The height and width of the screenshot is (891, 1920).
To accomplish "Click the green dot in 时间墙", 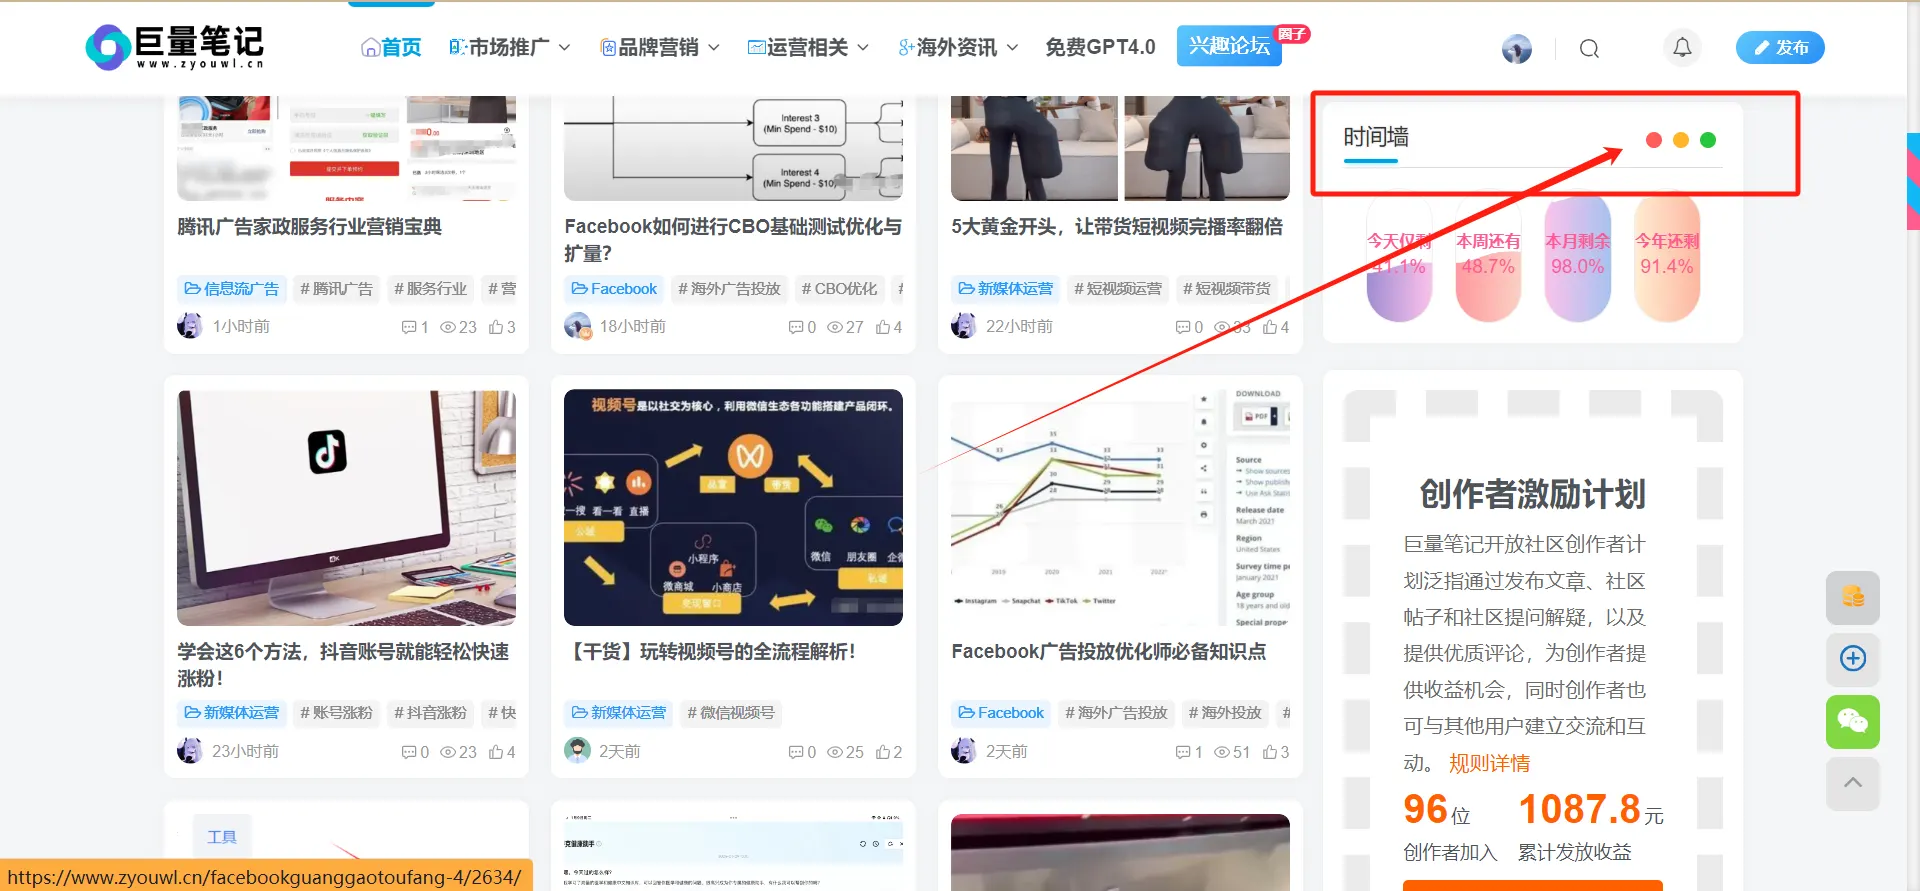I will tap(1708, 140).
